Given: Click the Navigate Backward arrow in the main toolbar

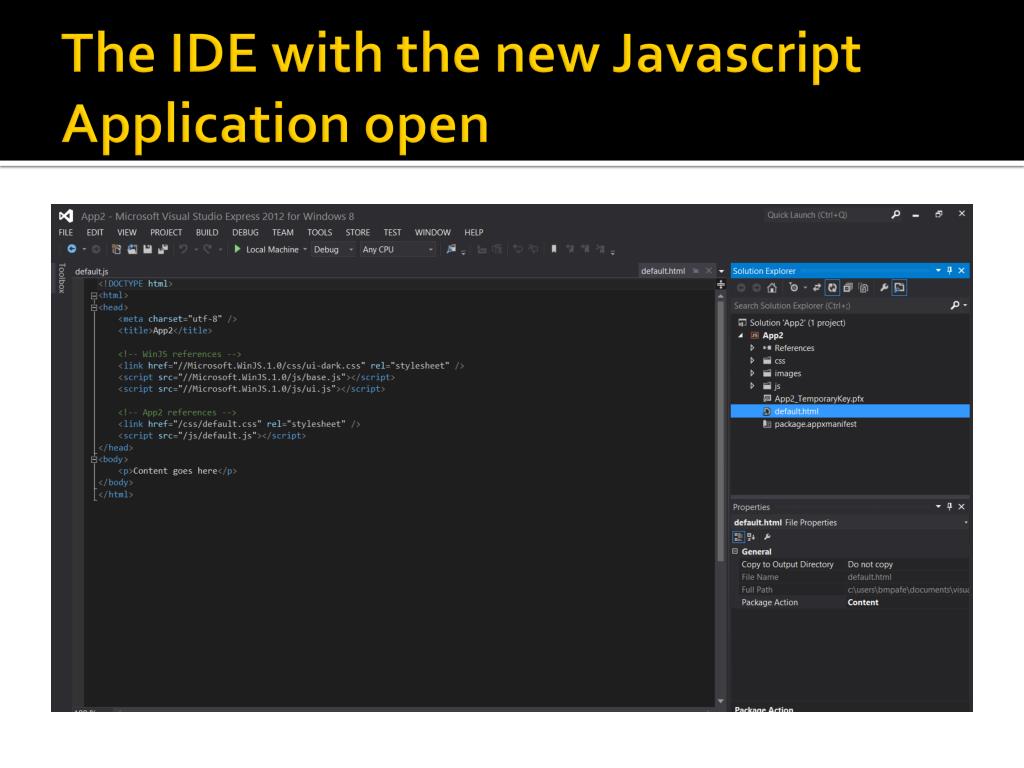Looking at the screenshot, I should pyautogui.click(x=72, y=249).
